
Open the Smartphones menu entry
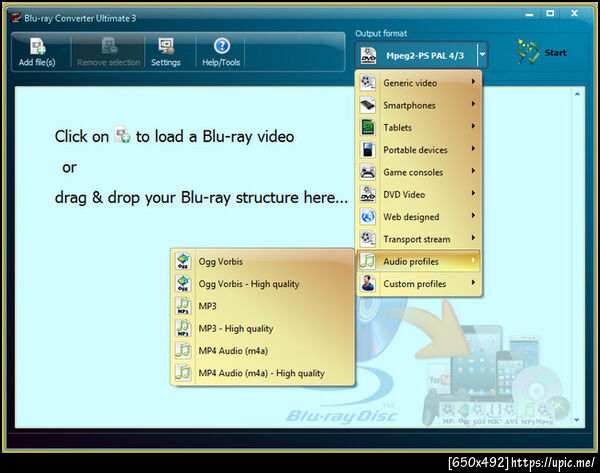(x=419, y=105)
